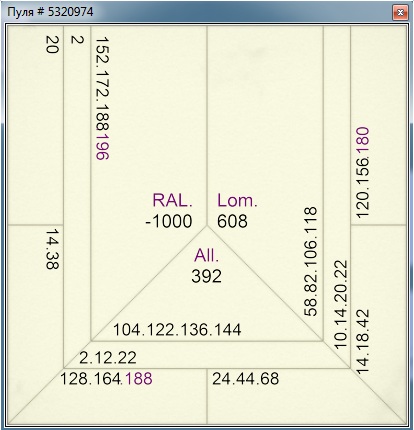Click the number 20 in top-left cell
This screenshot has height=430, width=414.
[x=52, y=45]
